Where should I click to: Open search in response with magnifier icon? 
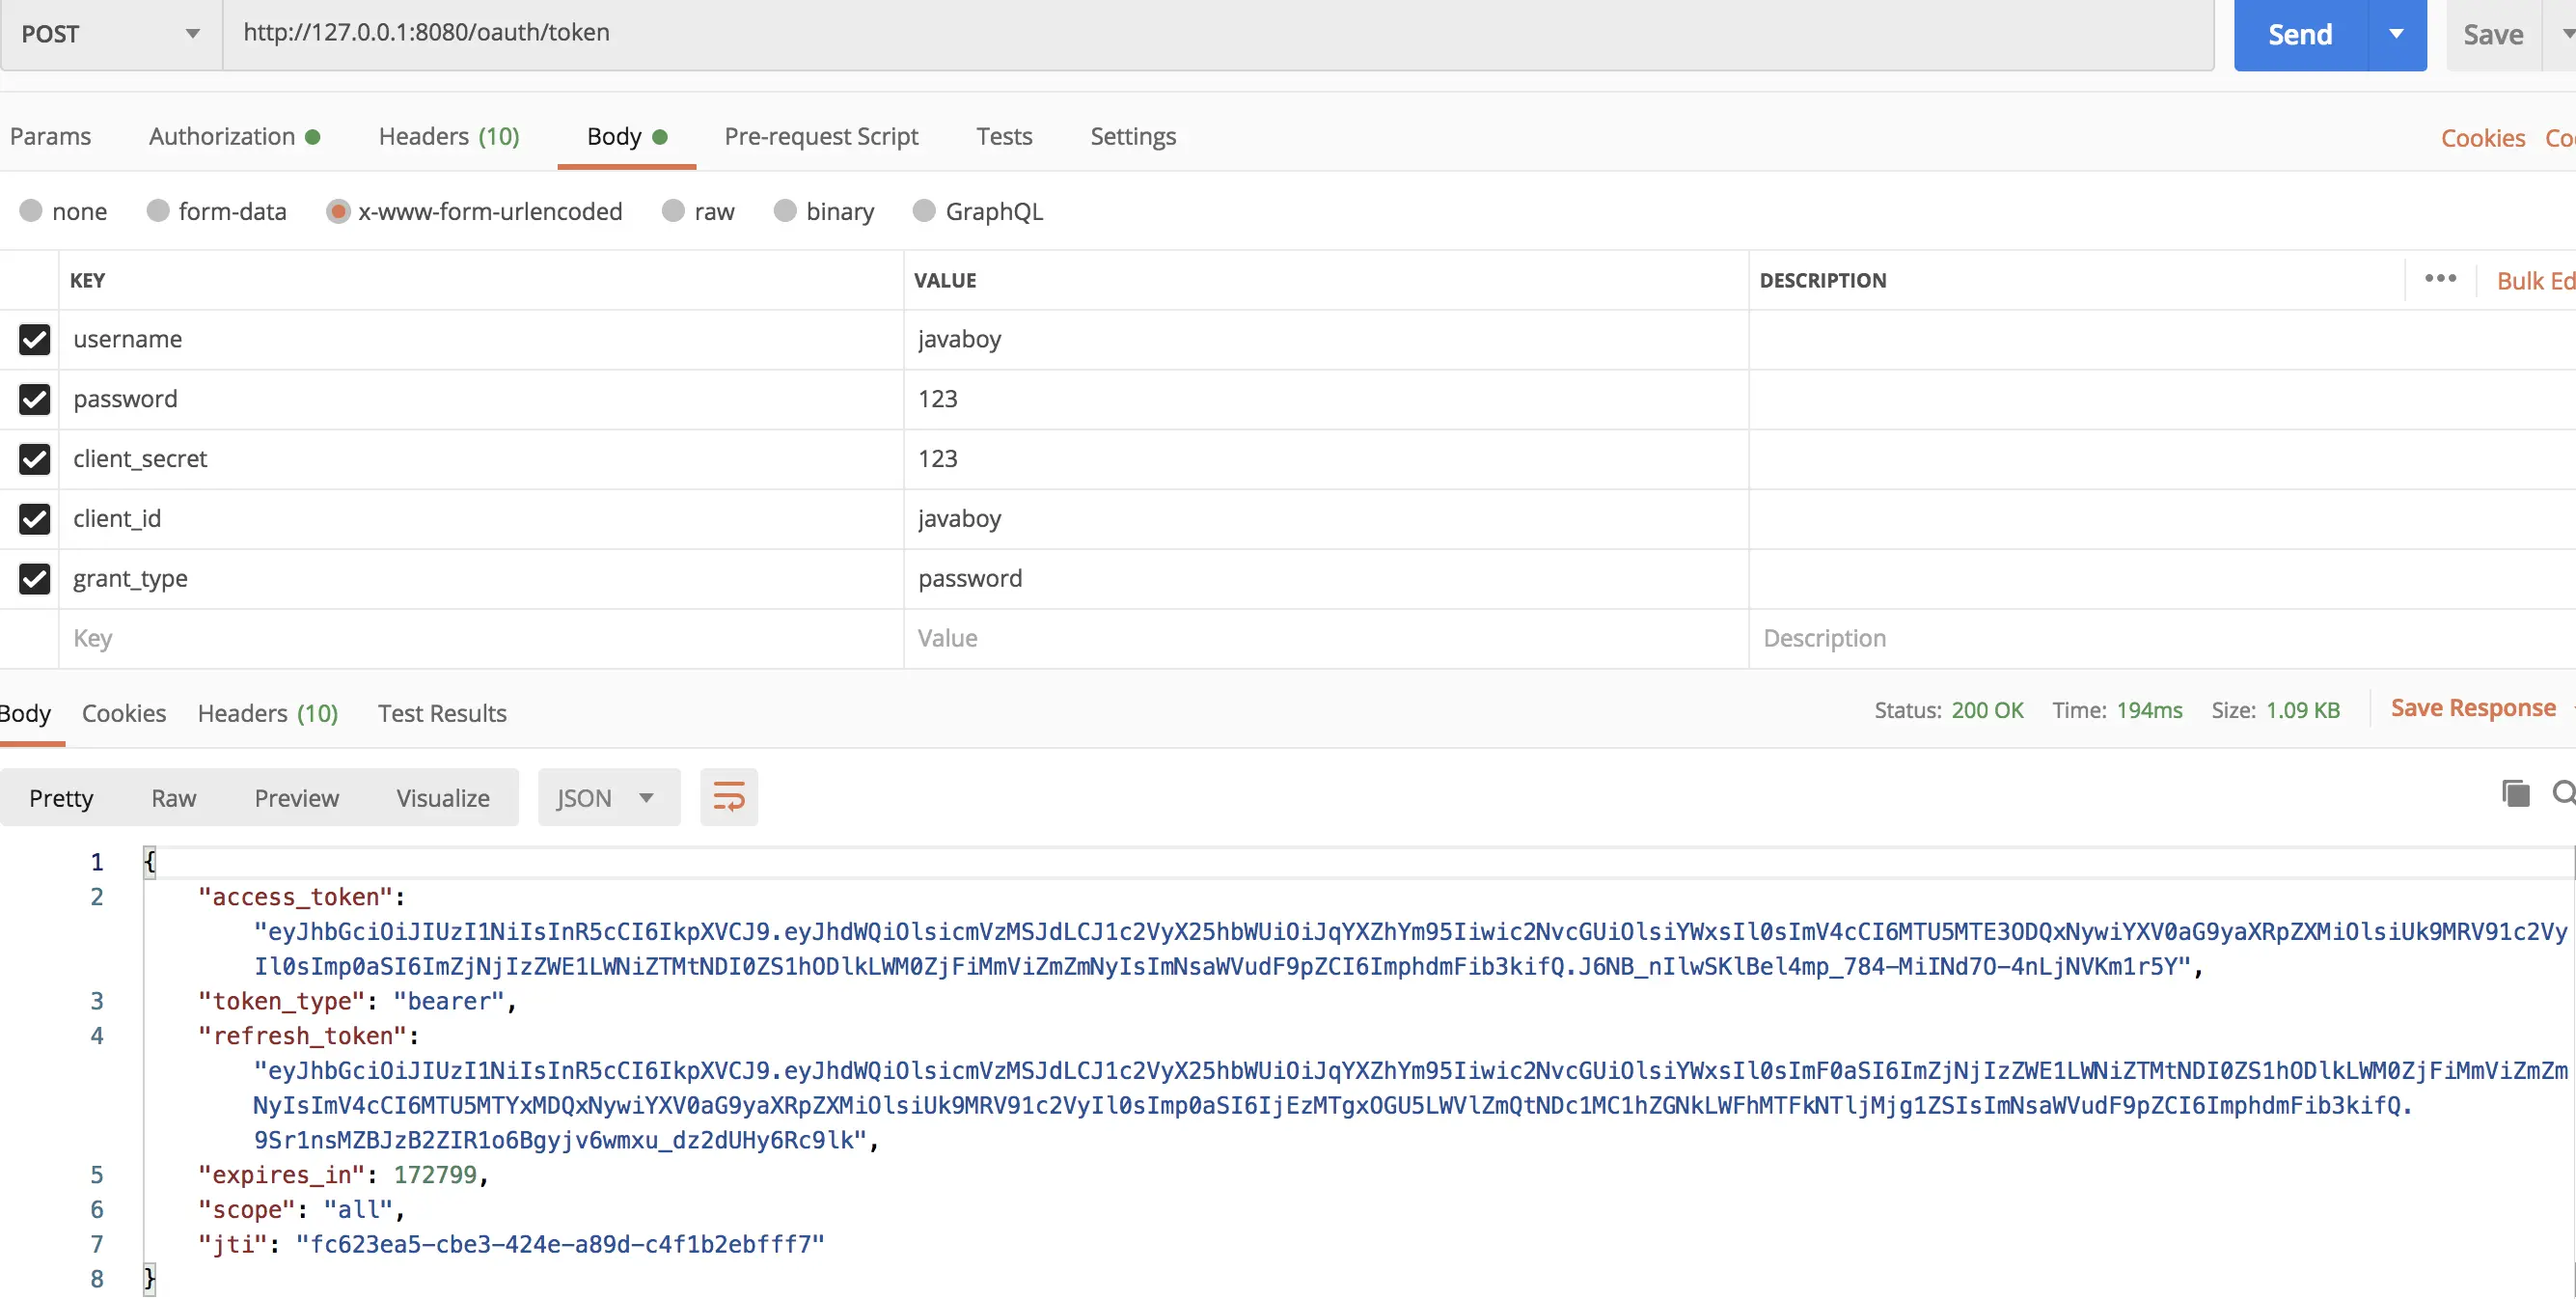point(2564,793)
